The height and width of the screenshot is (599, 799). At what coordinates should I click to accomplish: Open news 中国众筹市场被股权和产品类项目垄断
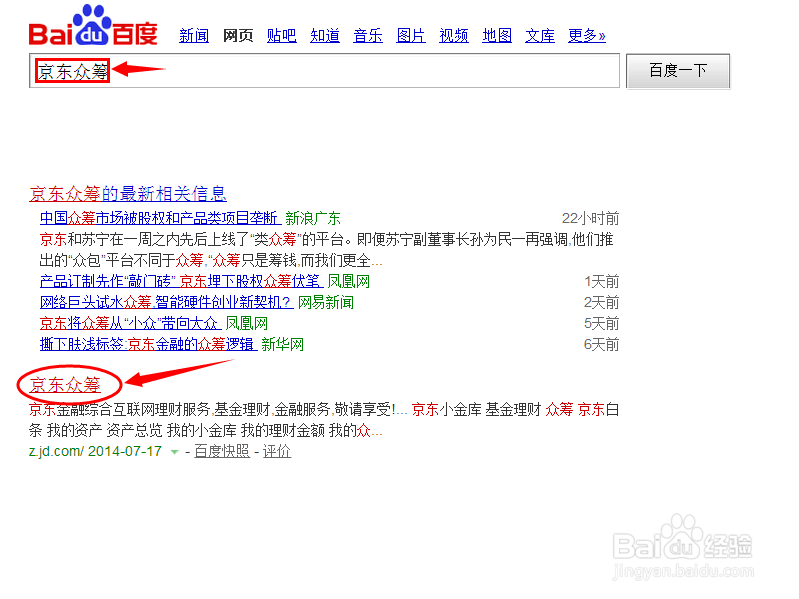[160, 219]
